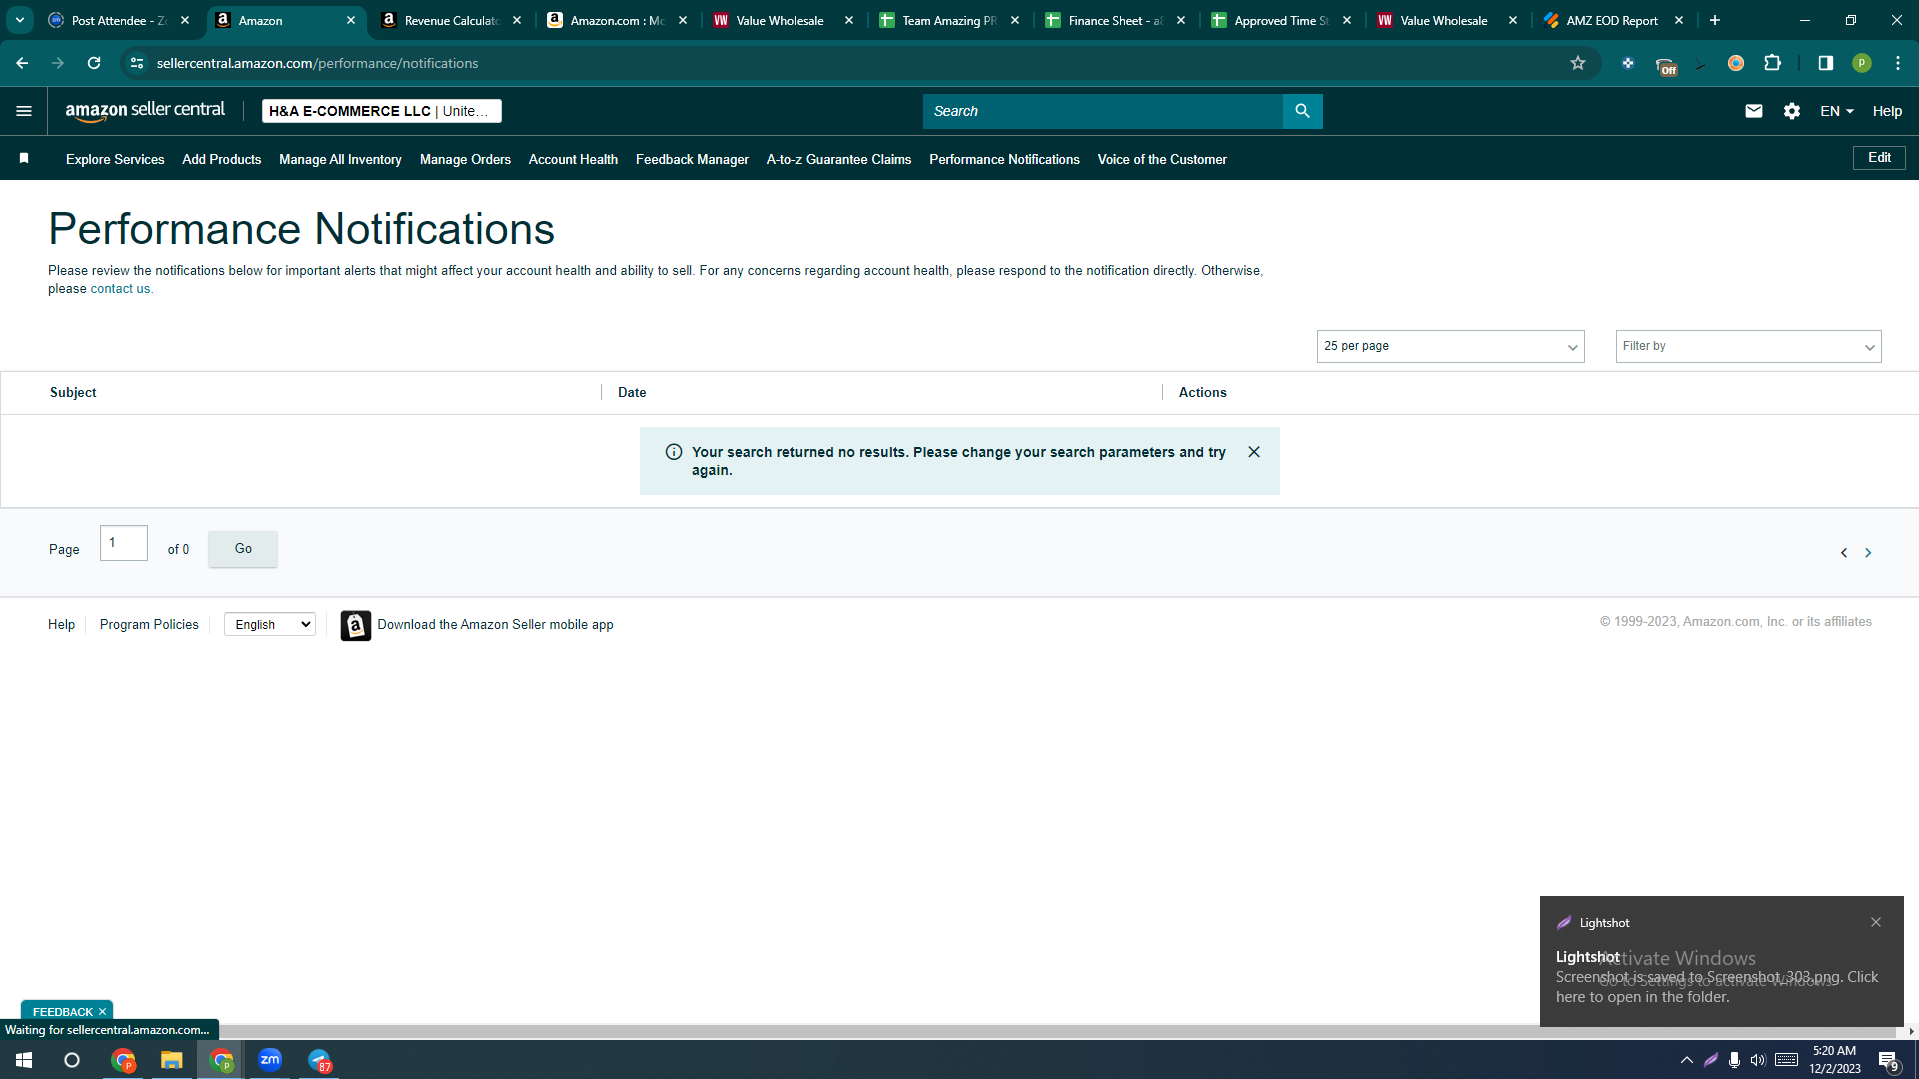Open the Windows notification center

[1888, 1060]
